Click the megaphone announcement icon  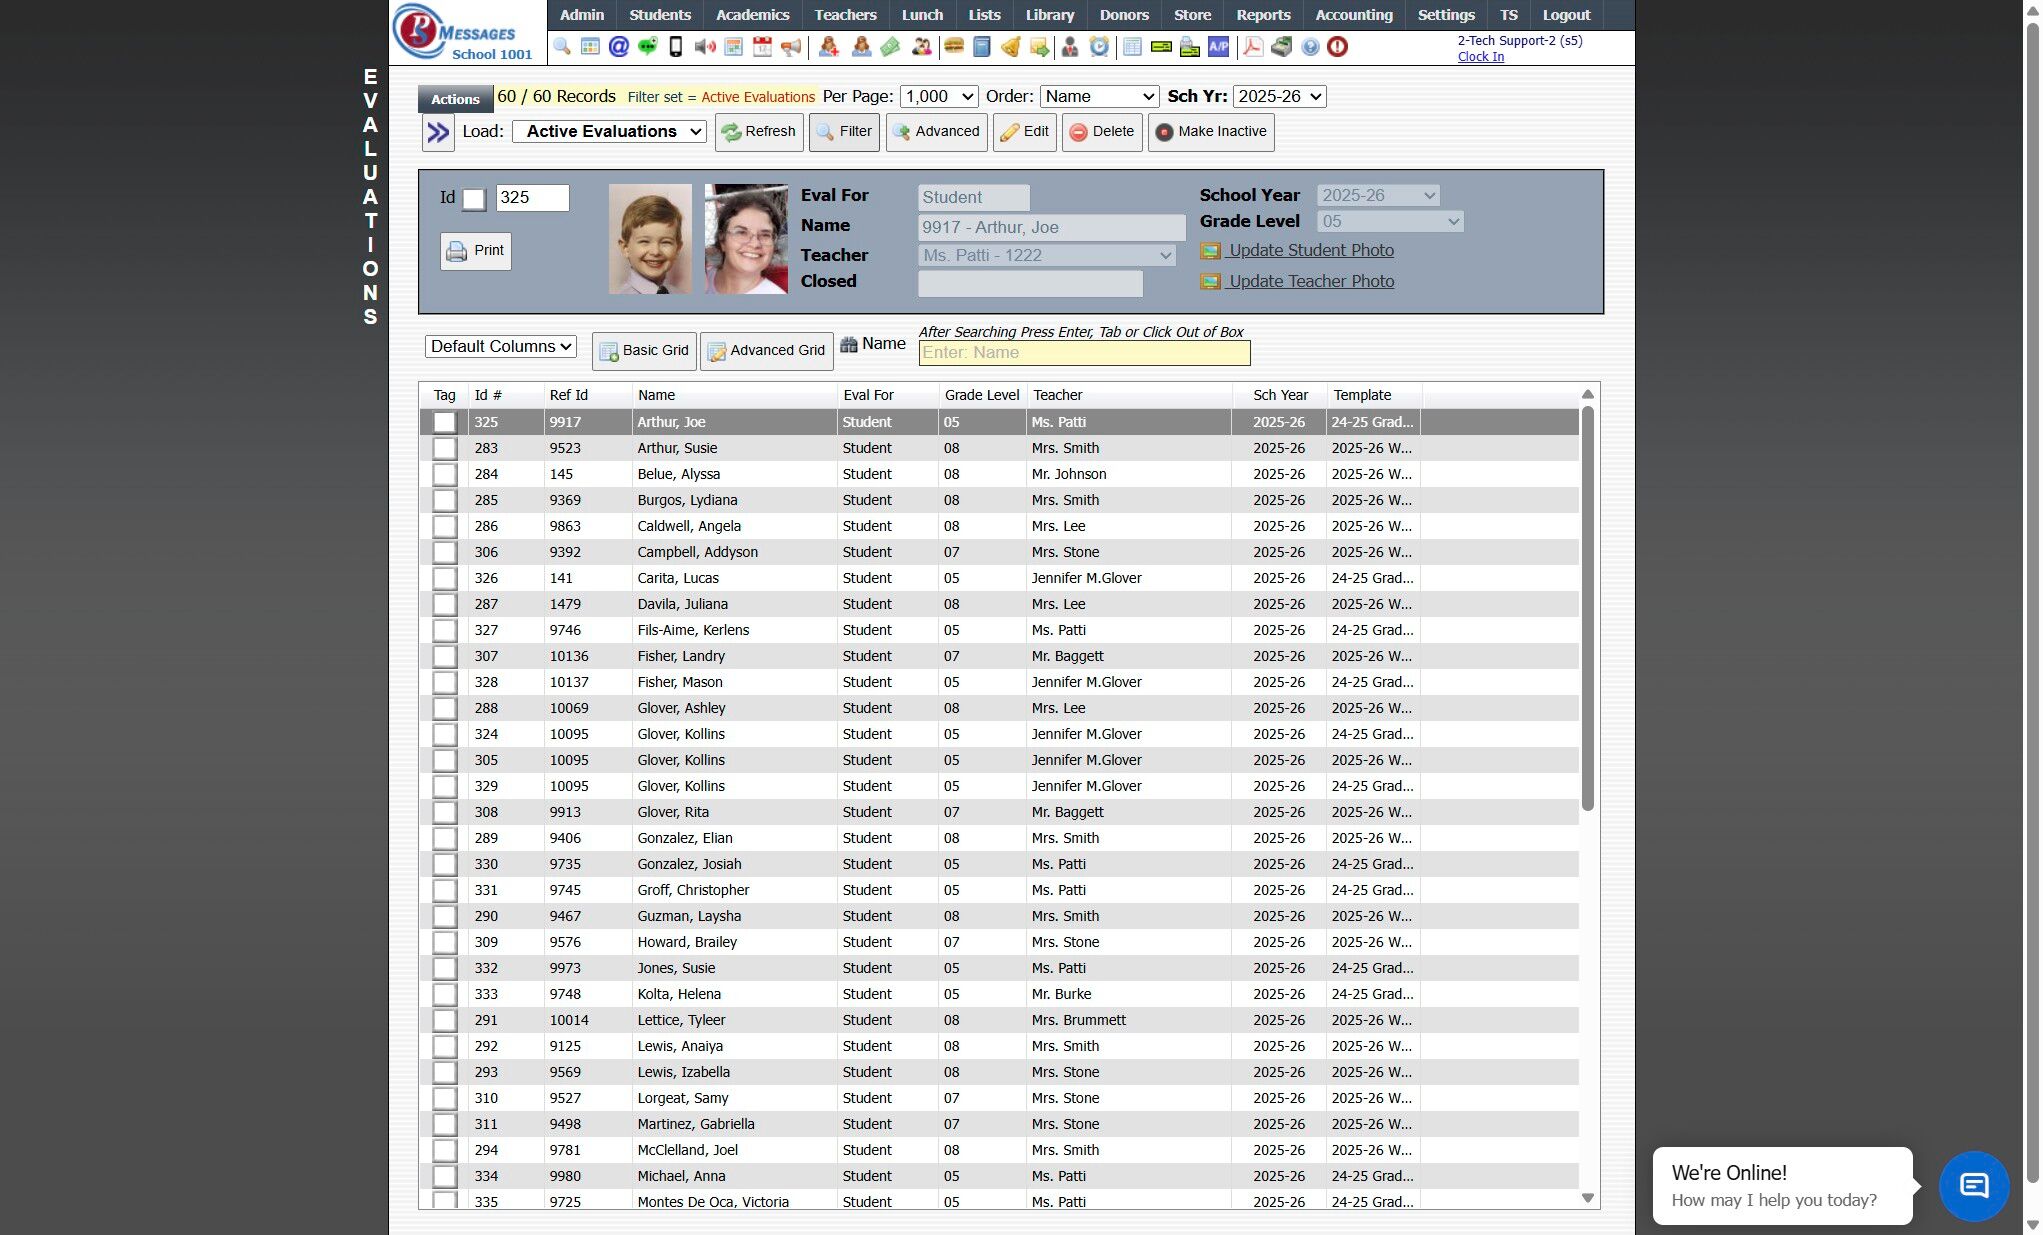pyautogui.click(x=791, y=47)
